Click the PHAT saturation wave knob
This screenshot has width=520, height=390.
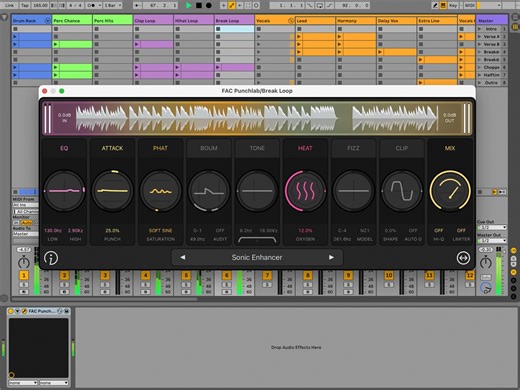pos(160,191)
